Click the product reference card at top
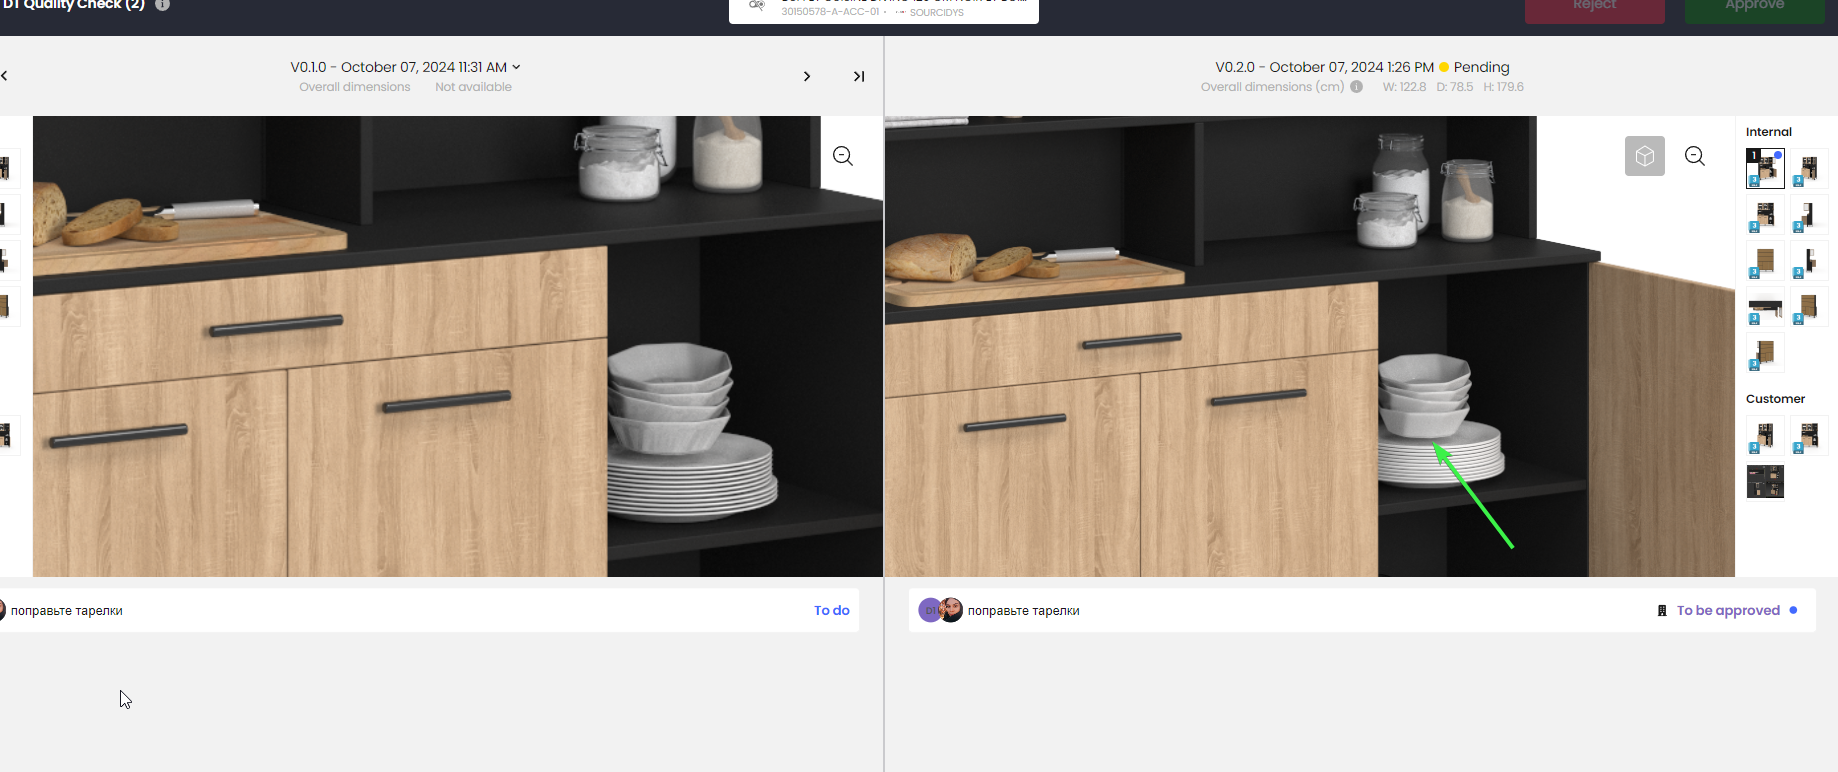 pyautogui.click(x=884, y=9)
